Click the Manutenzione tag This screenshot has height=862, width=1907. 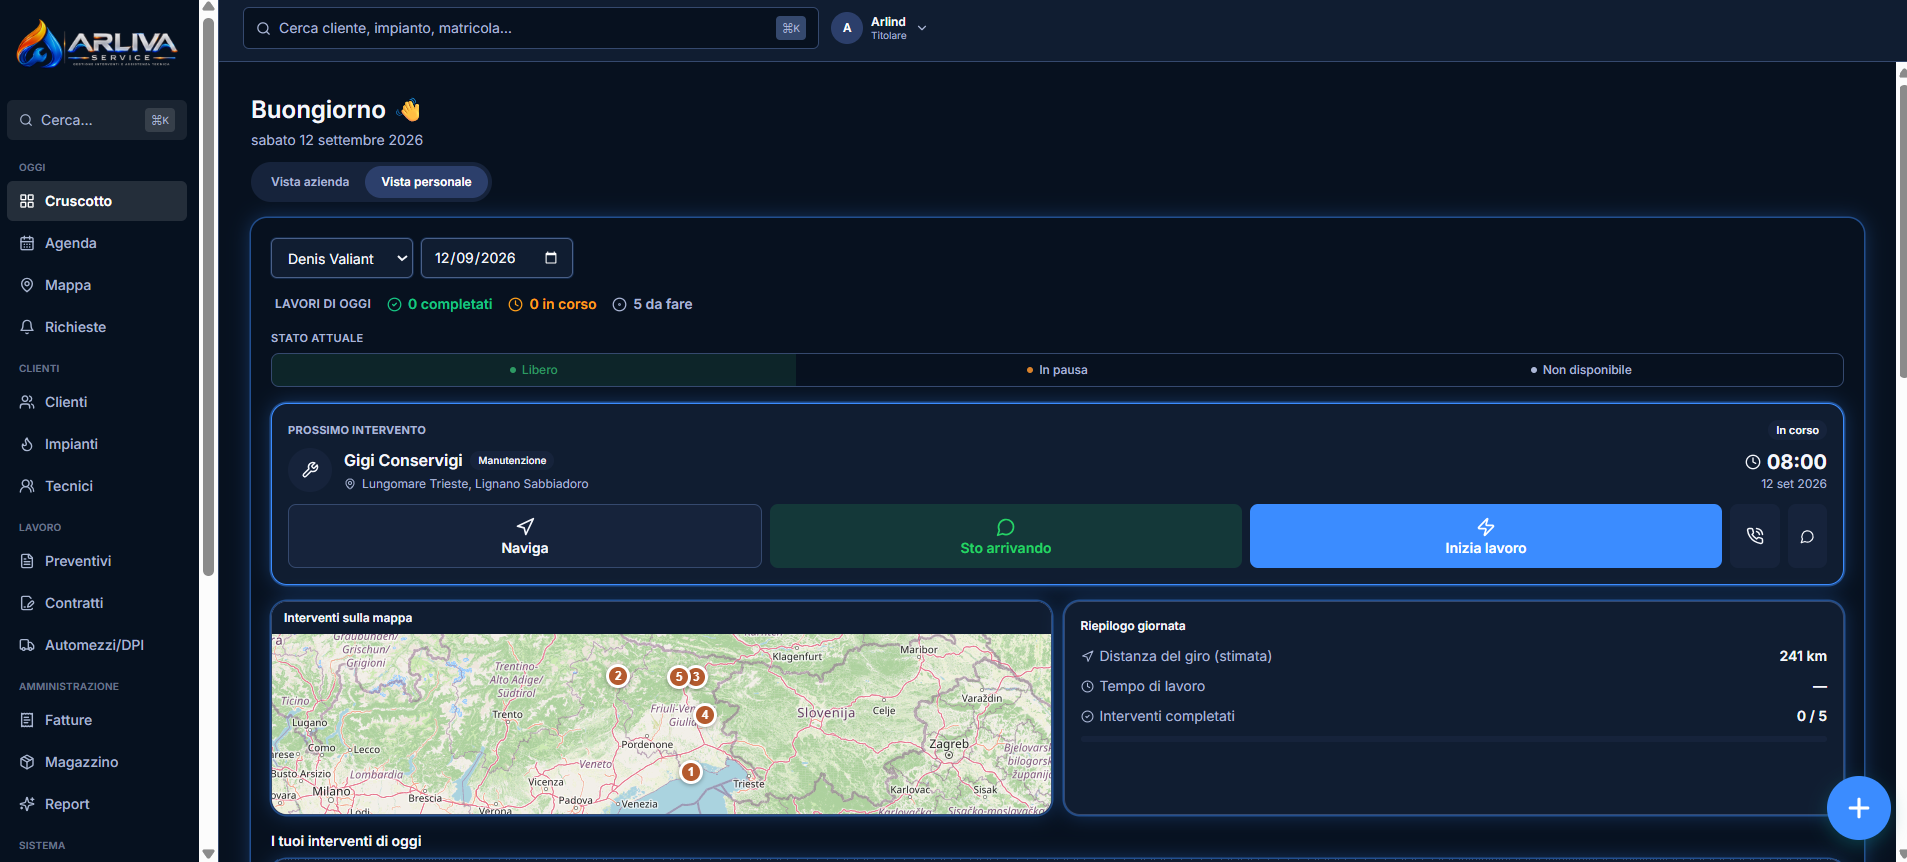pyautogui.click(x=512, y=461)
